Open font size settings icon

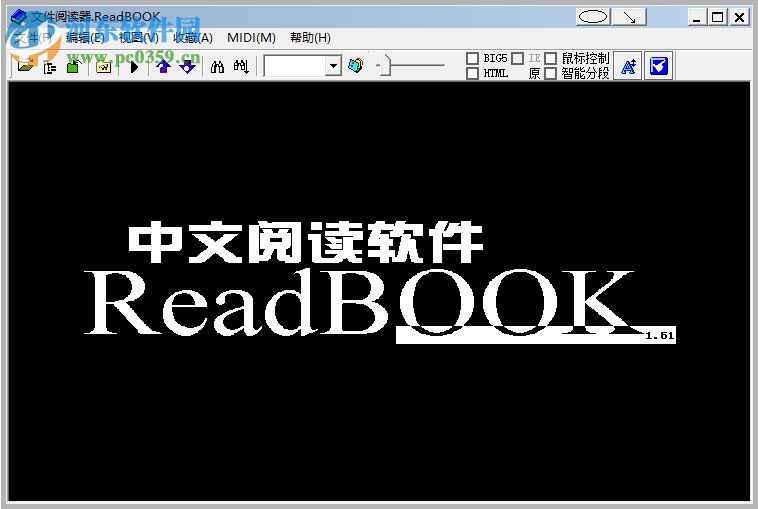pos(627,66)
